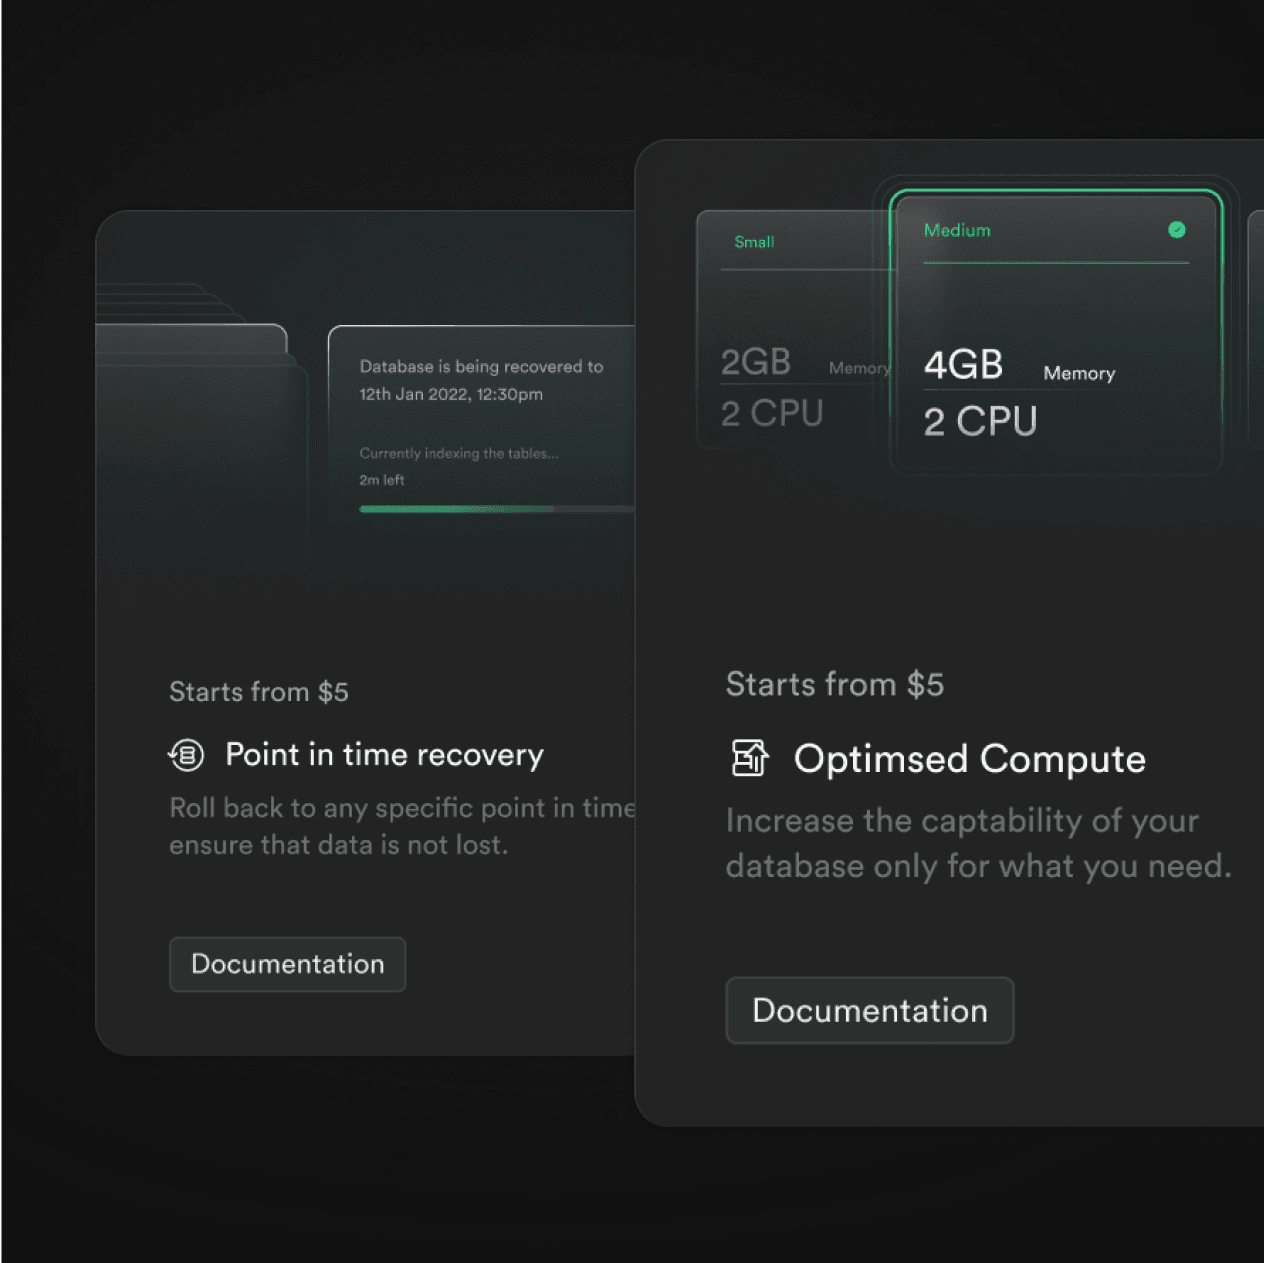This screenshot has width=1264, height=1263.
Task: Click "Starts from $5" above Optimsed Compute
Action: [x=834, y=685]
